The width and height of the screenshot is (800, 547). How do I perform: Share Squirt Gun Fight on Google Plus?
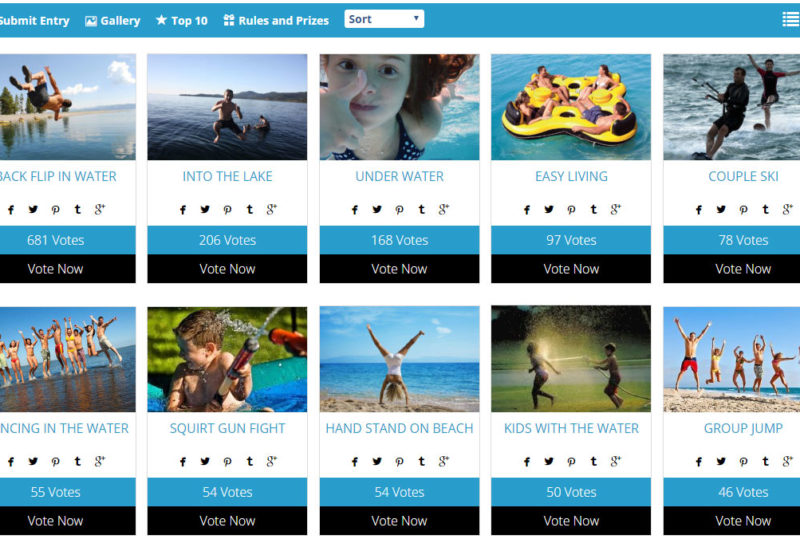click(x=271, y=461)
